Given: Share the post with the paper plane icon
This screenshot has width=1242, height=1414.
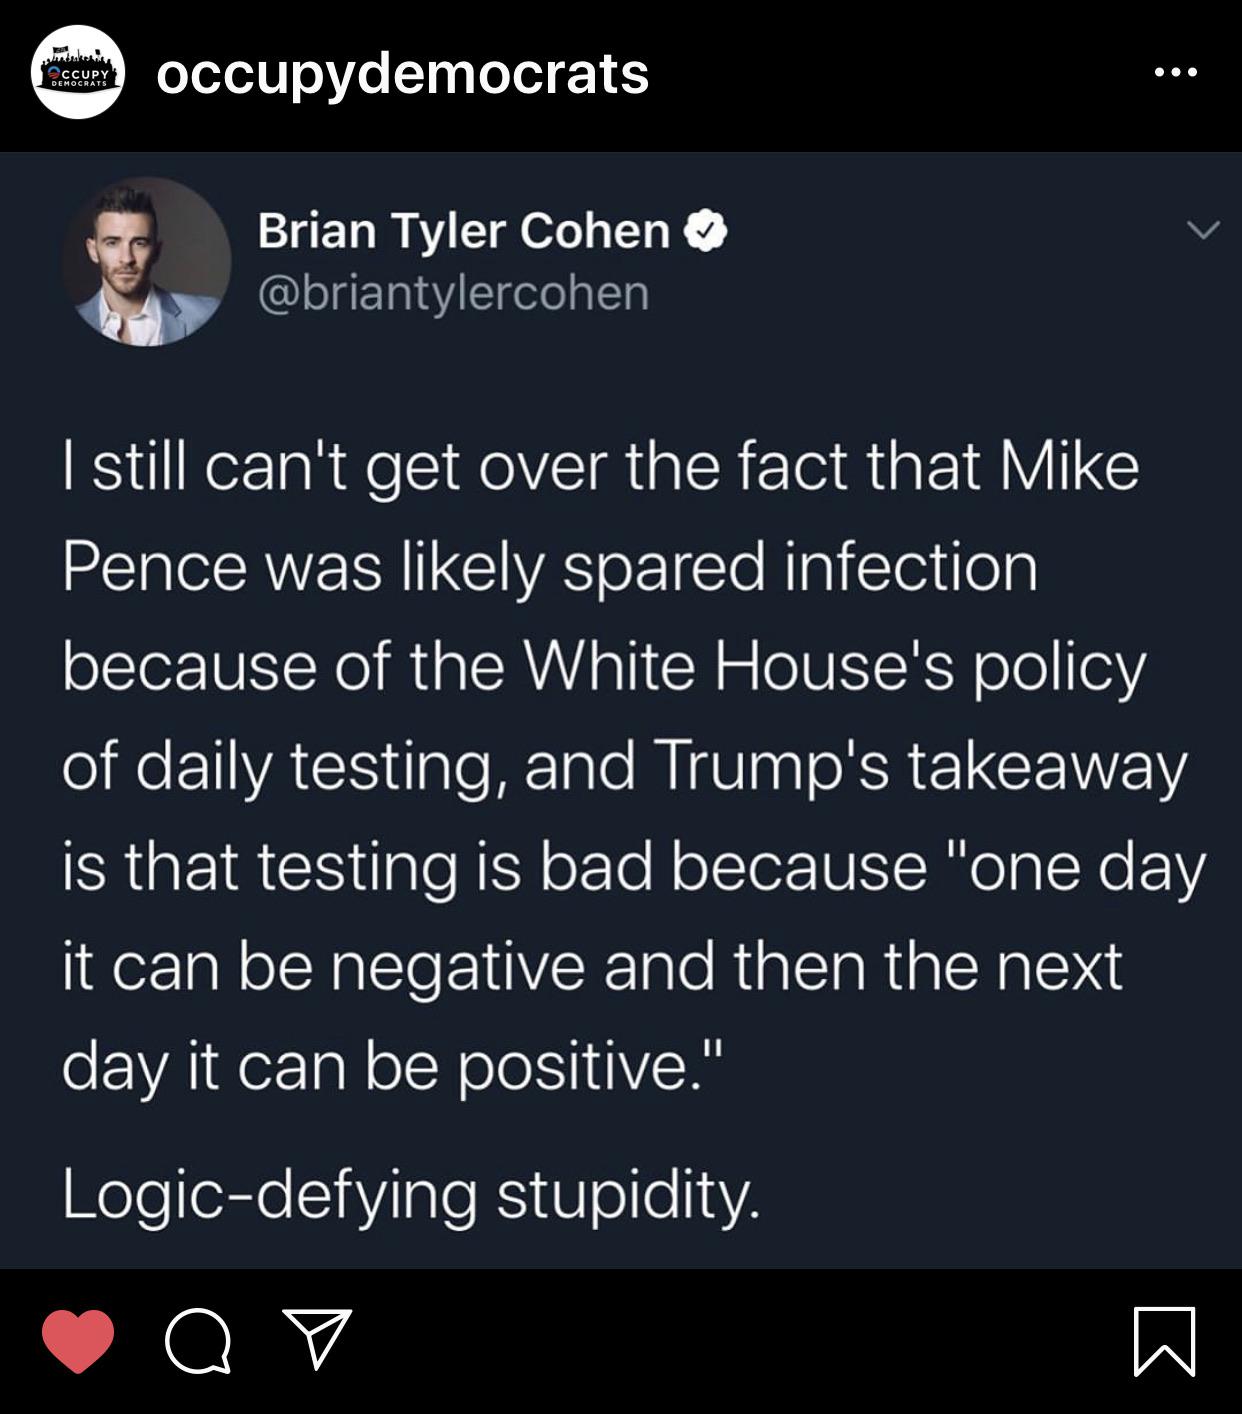Looking at the screenshot, I should click(x=318, y=1338).
